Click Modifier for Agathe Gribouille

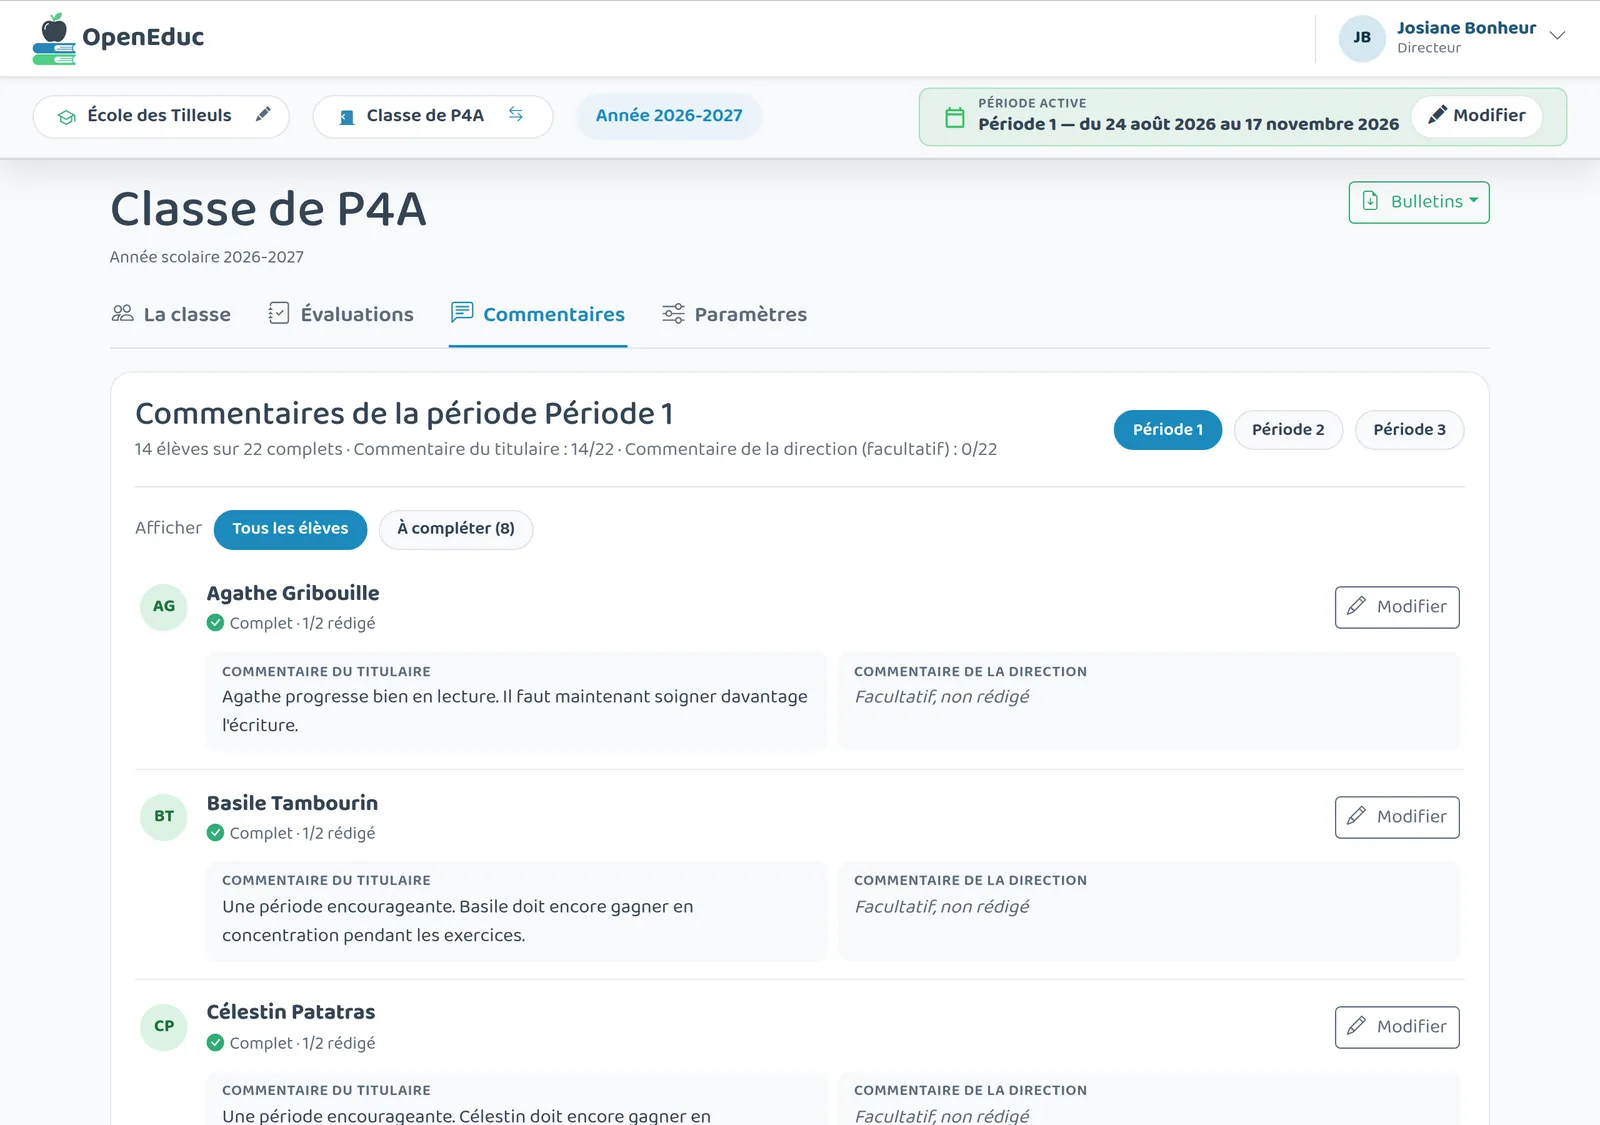pos(1397,607)
